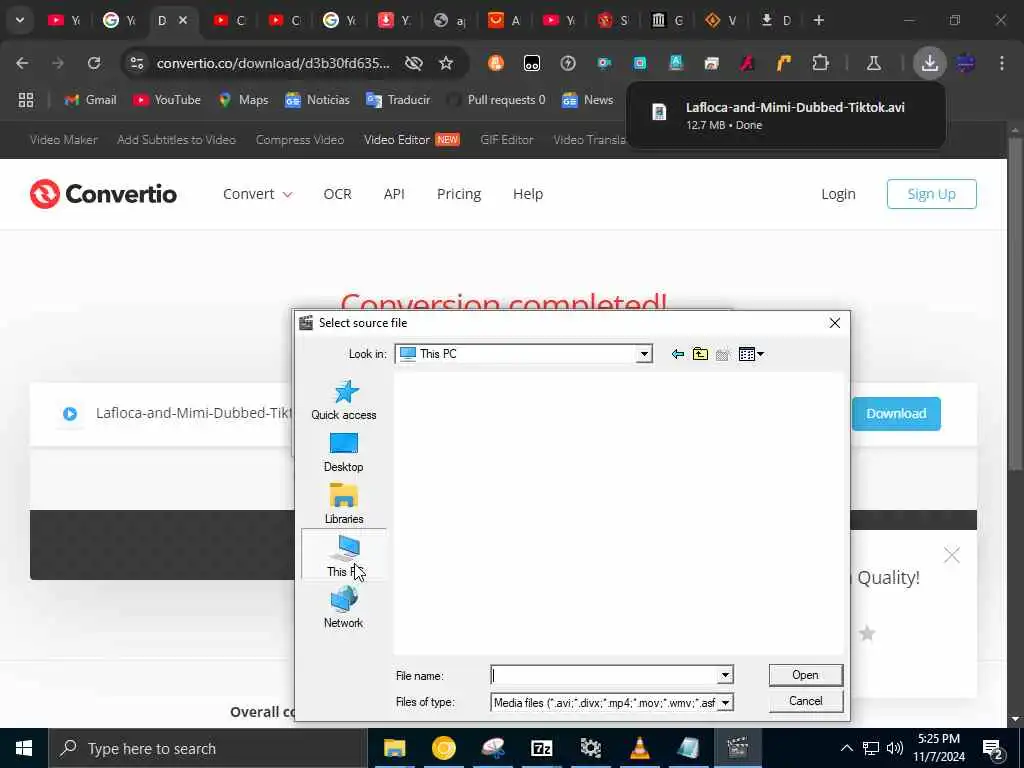
Task: Click the Cancel button in dialog
Action: click(805, 701)
